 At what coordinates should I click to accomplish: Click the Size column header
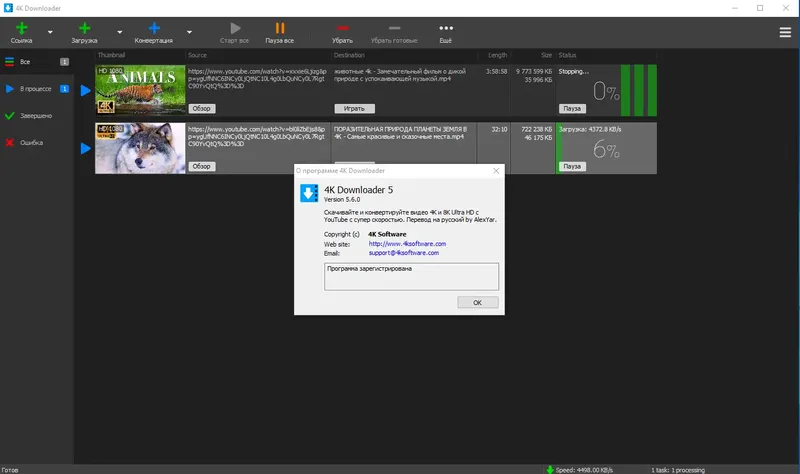[x=546, y=55]
